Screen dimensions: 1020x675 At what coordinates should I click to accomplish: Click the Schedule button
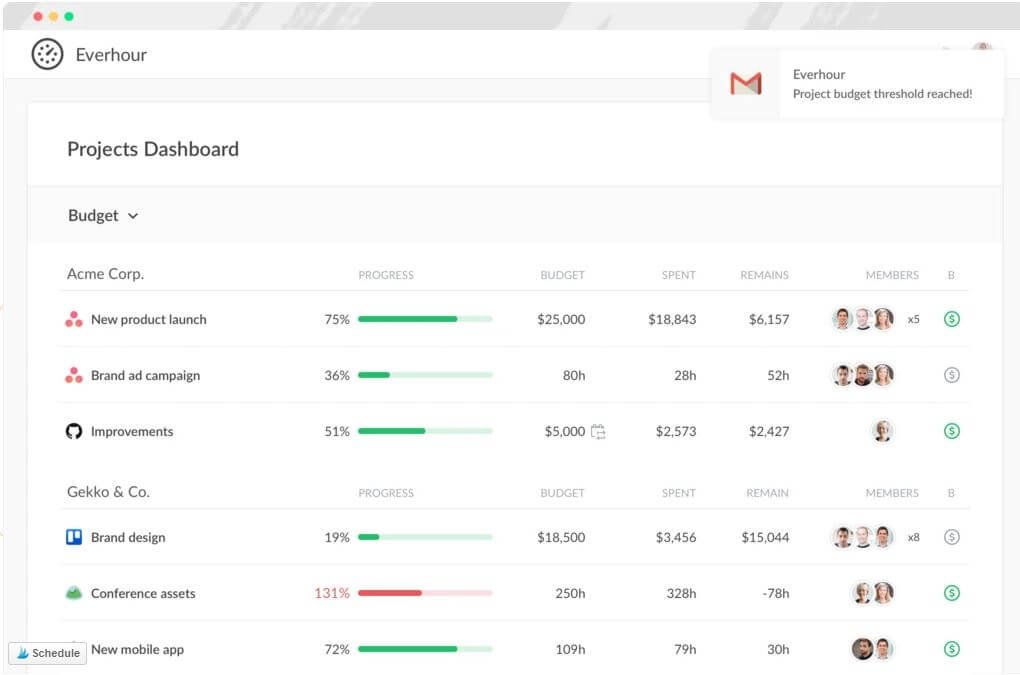48,653
